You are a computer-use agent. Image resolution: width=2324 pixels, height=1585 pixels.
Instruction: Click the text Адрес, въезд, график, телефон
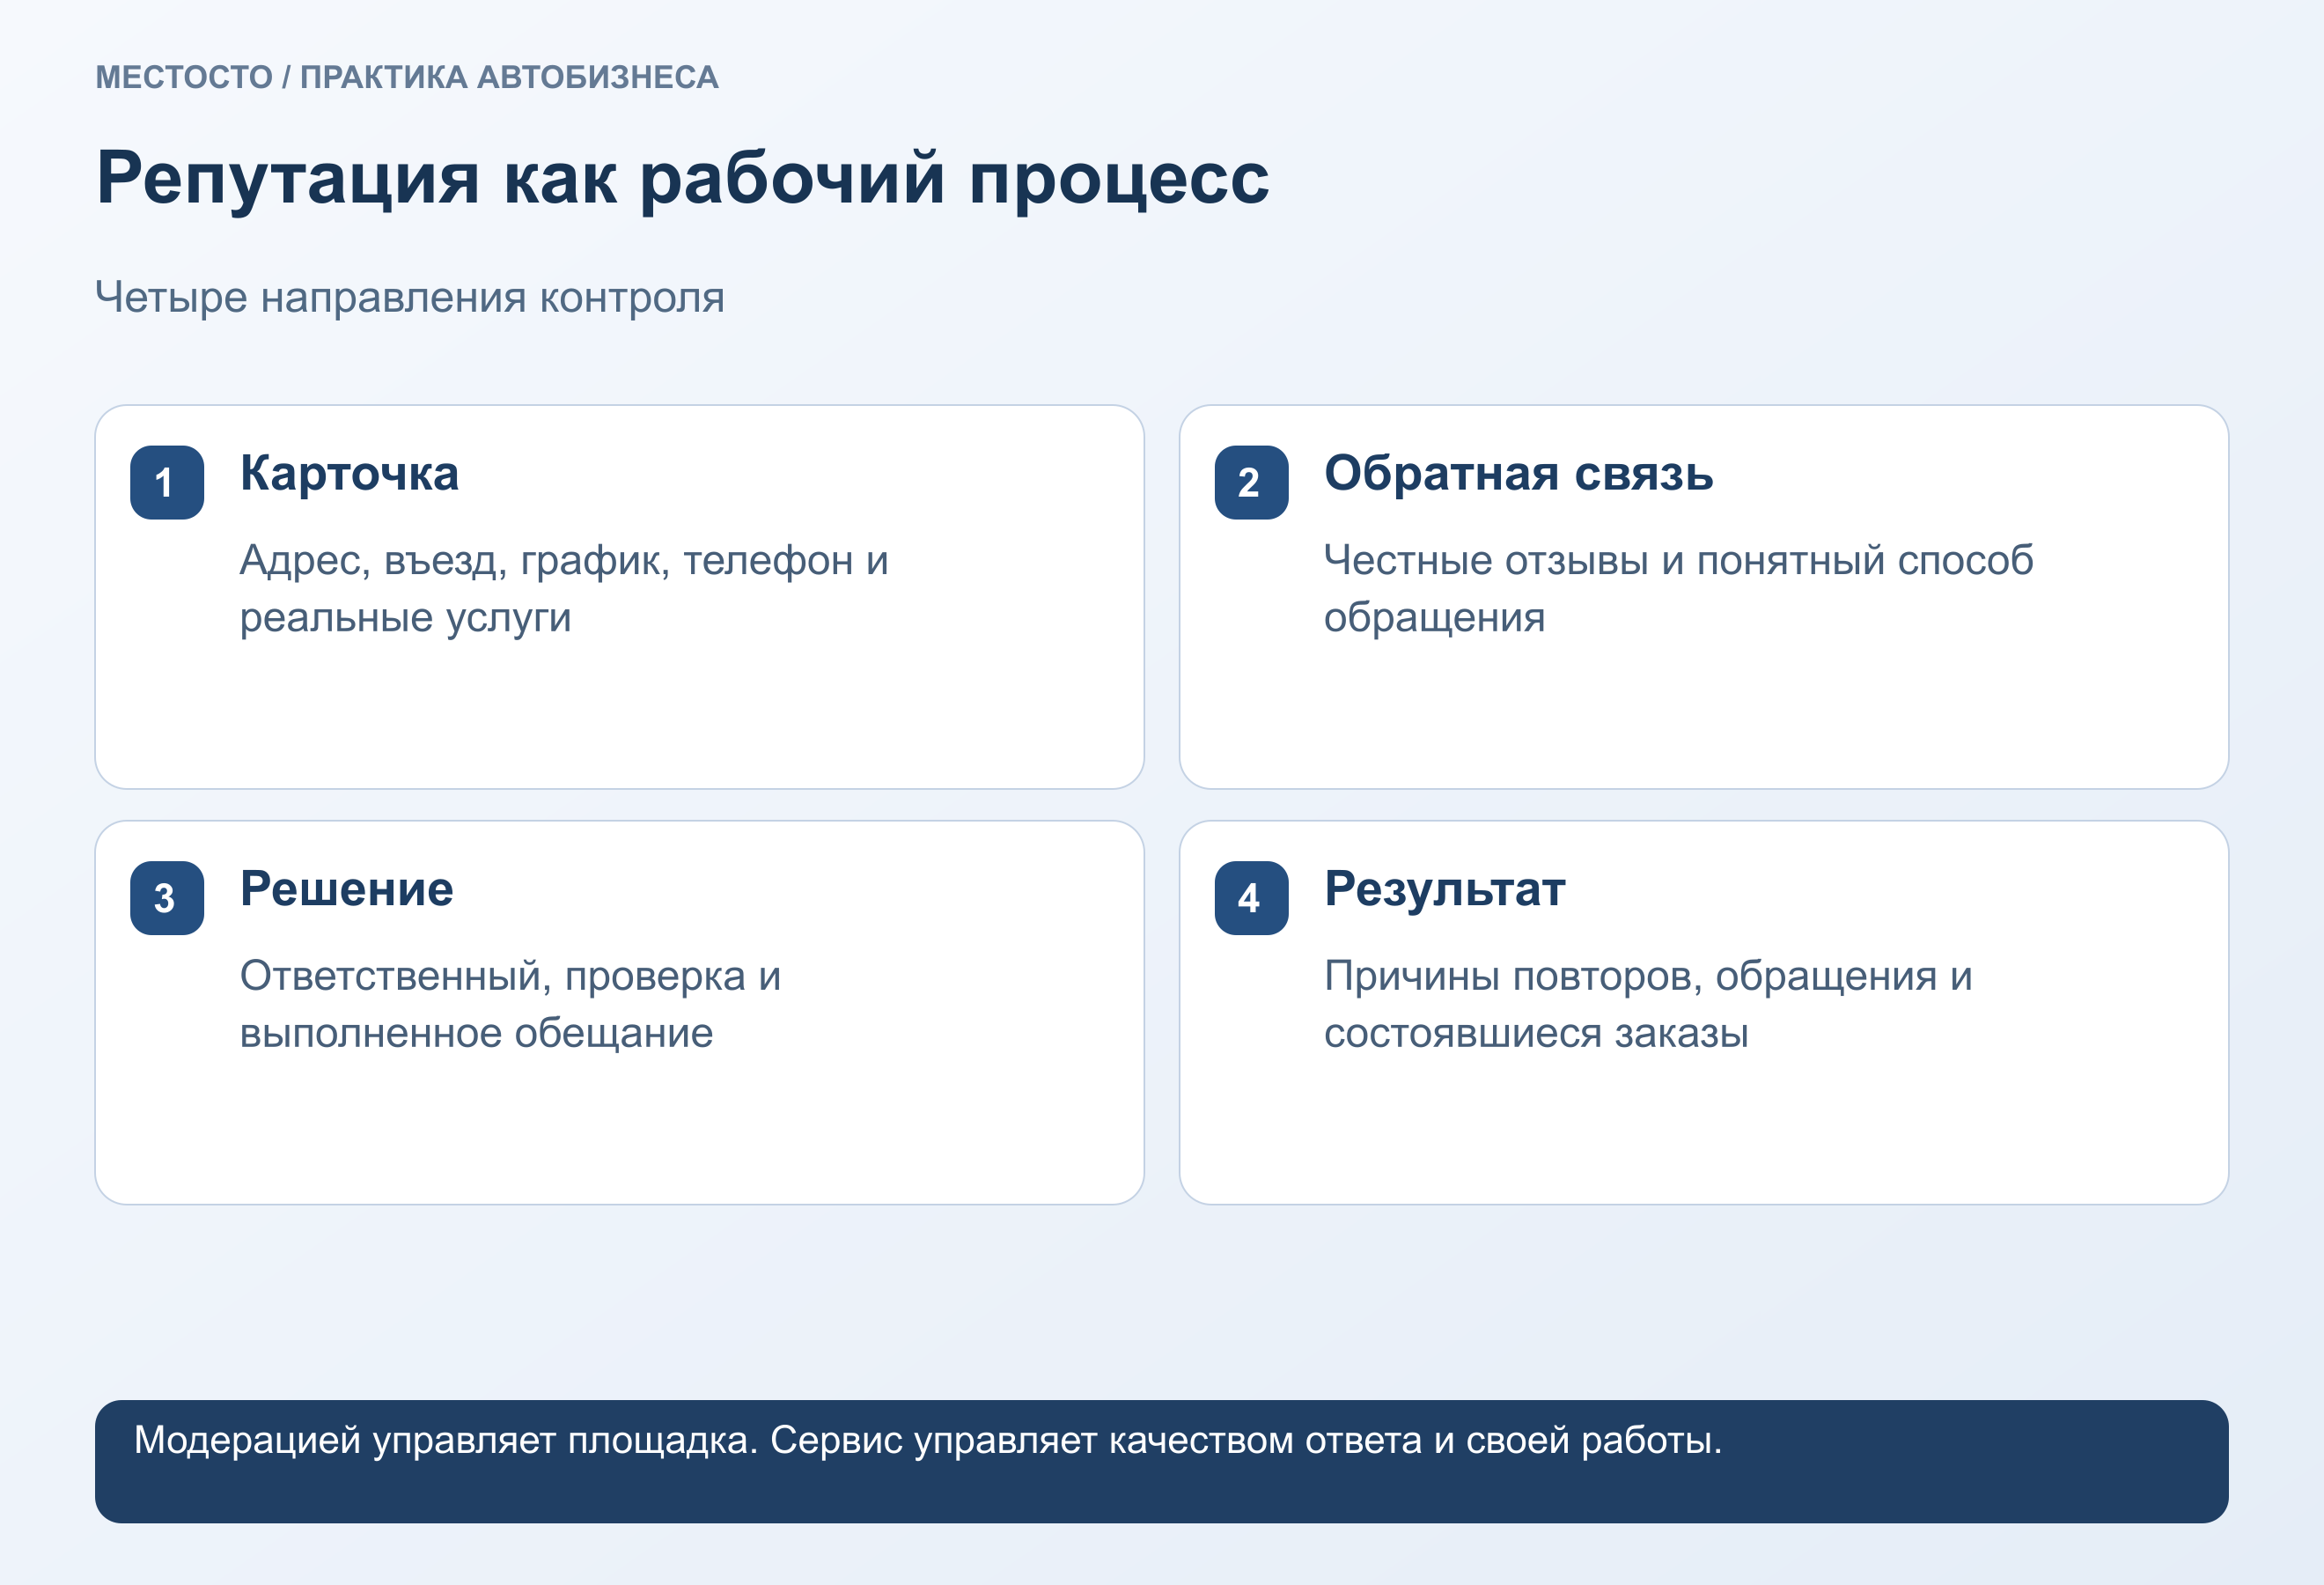coord(546,560)
